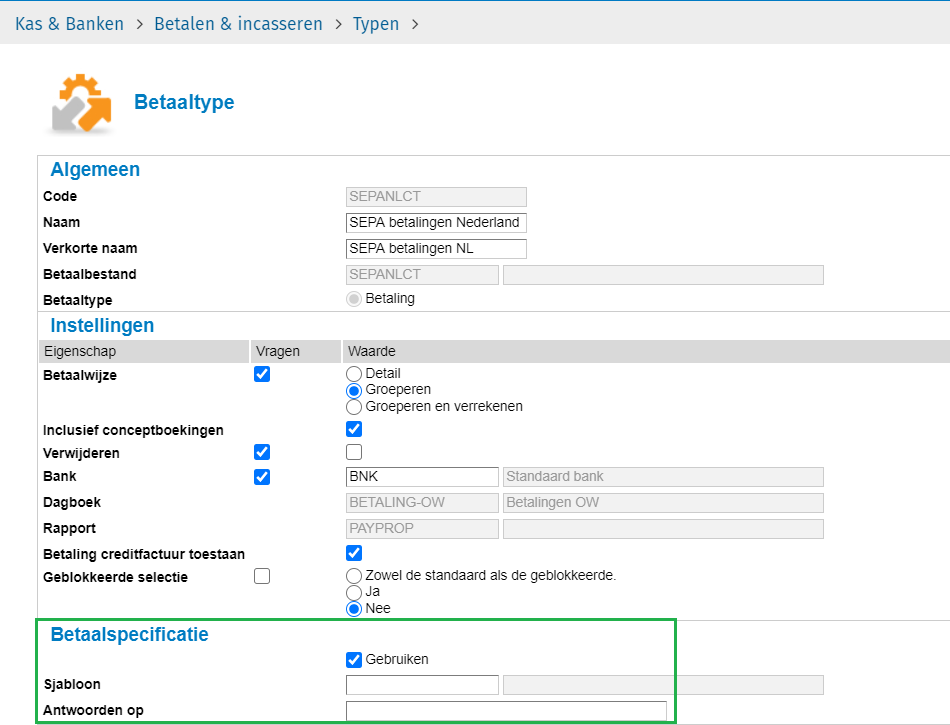Image resolution: width=950 pixels, height=725 pixels.
Task: Click the orange Betaaltype gear icon
Action: pyautogui.click(x=80, y=103)
